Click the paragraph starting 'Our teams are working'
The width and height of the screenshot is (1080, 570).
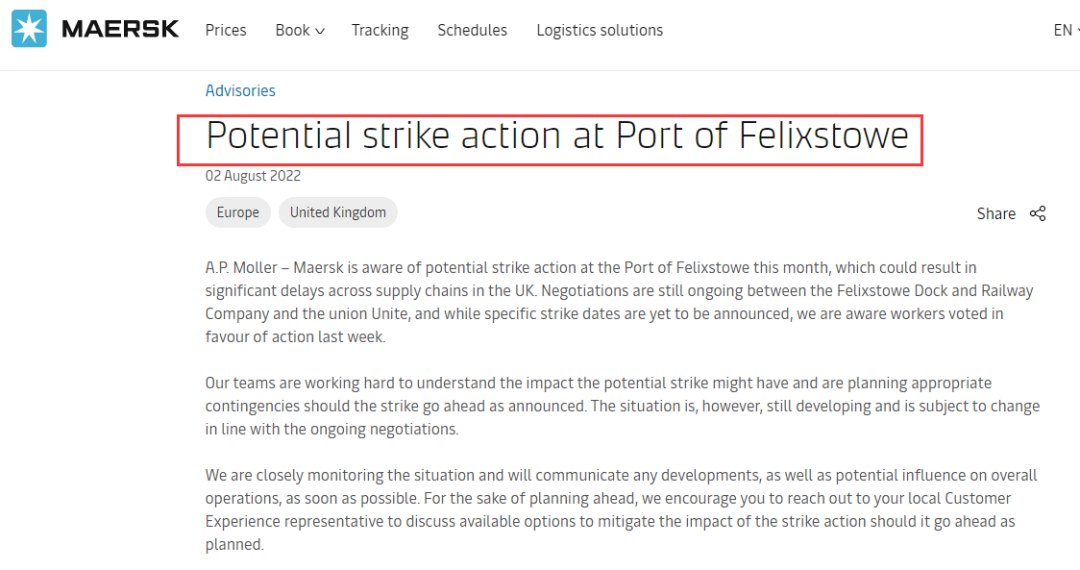click(623, 406)
